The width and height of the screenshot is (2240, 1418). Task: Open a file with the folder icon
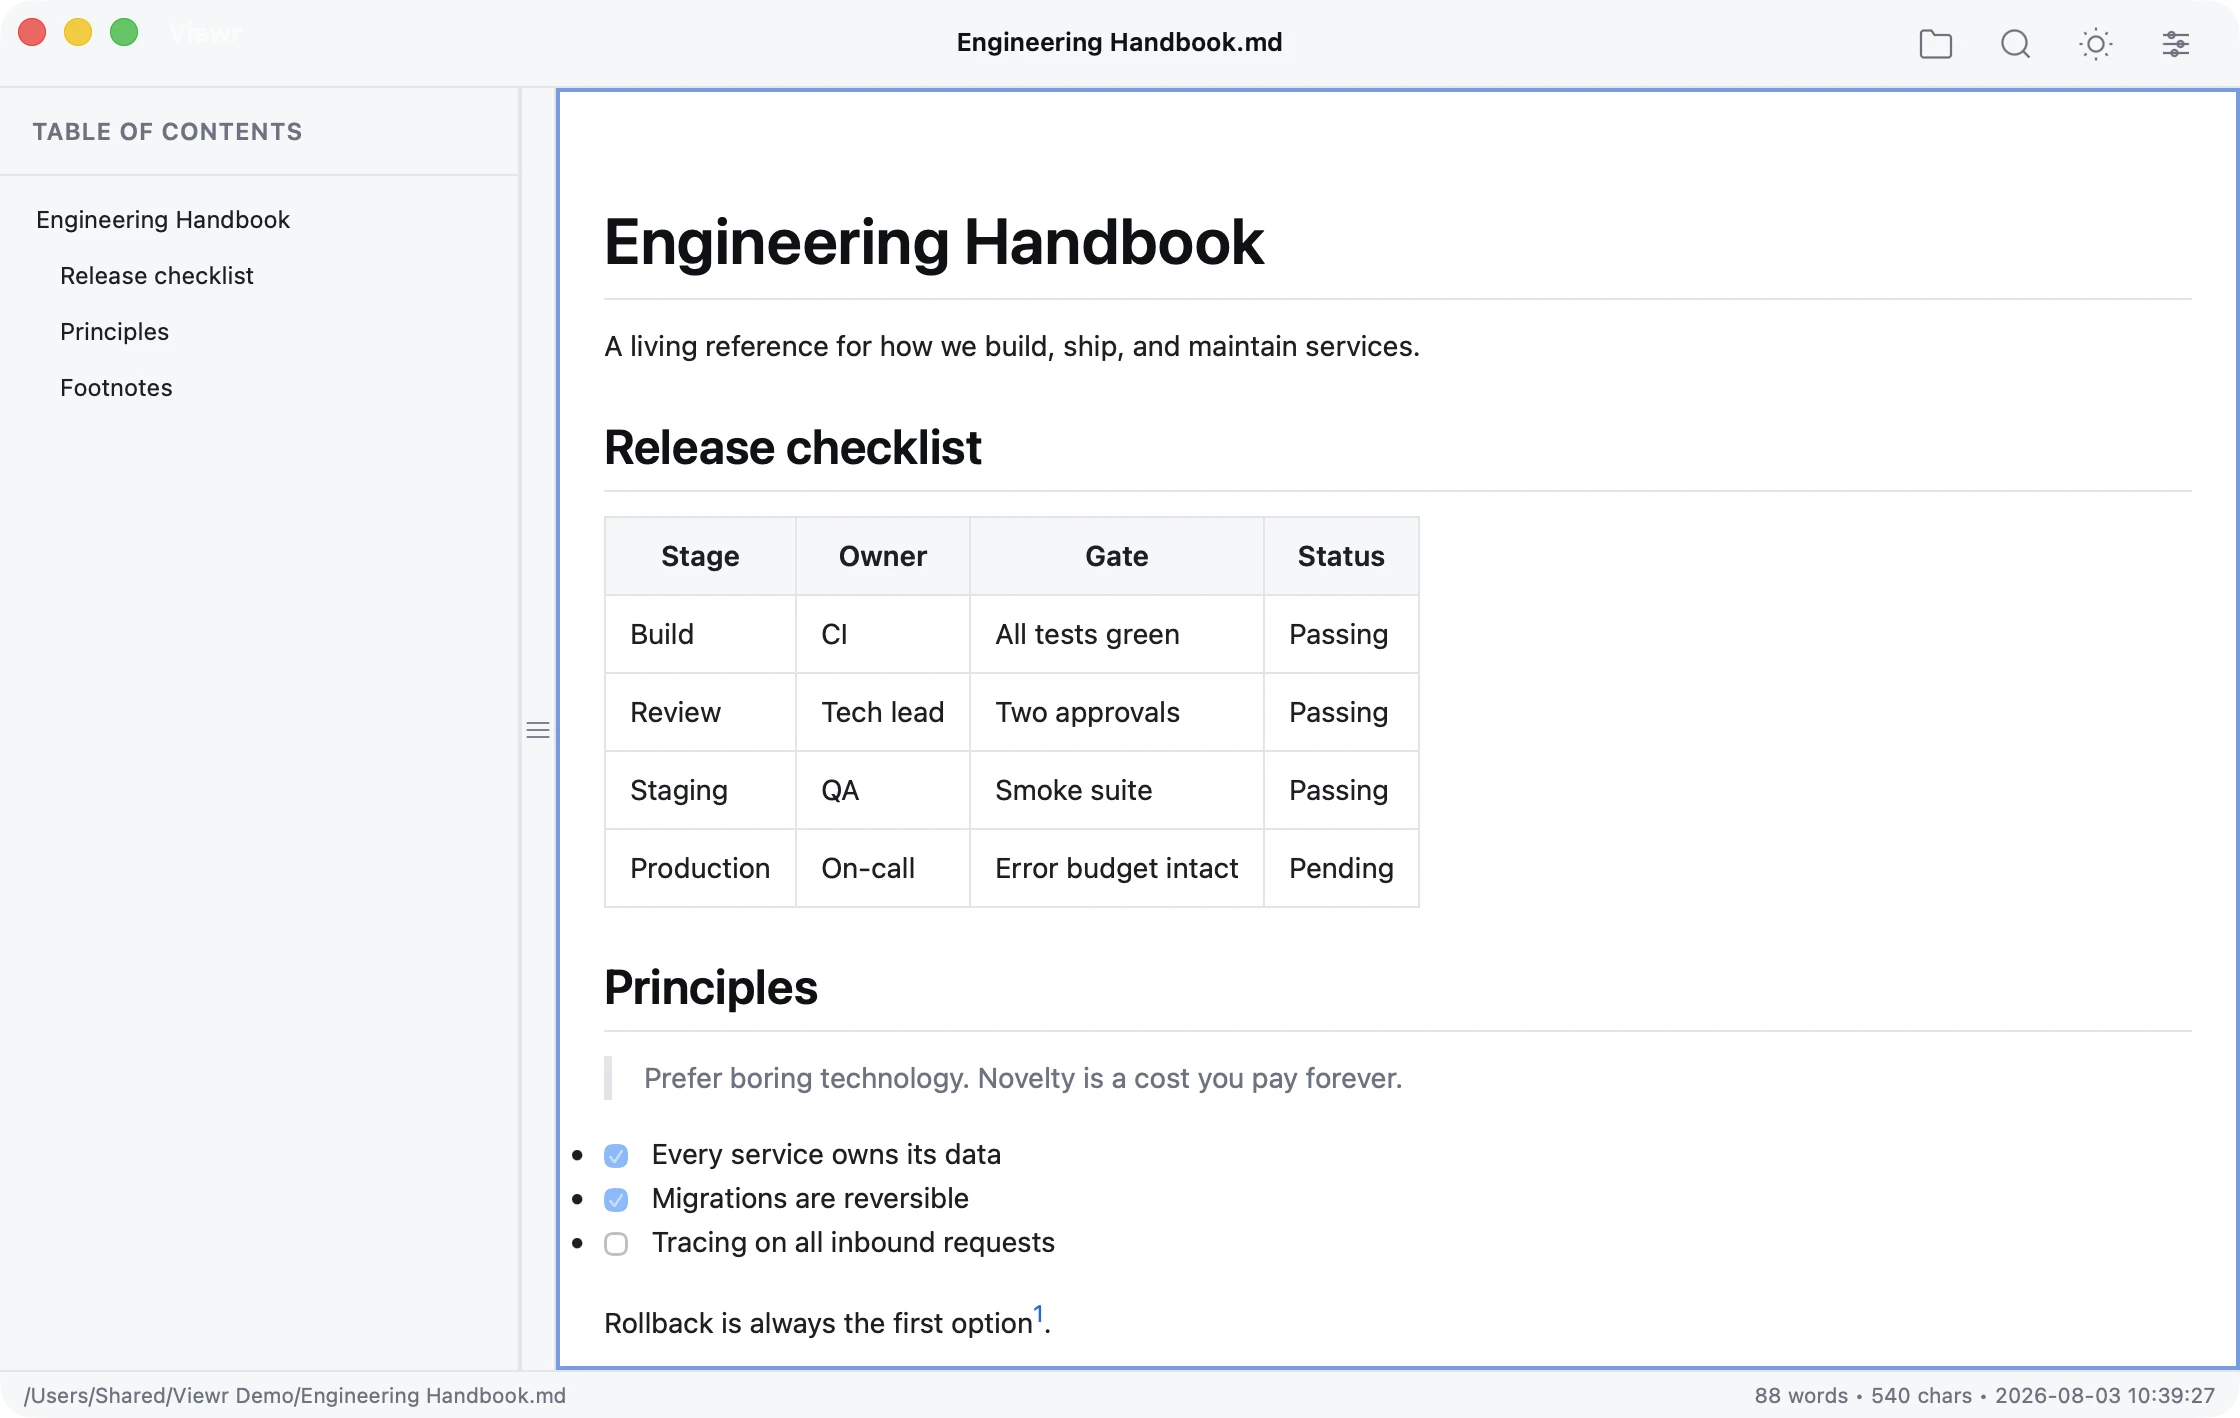[x=1935, y=44]
